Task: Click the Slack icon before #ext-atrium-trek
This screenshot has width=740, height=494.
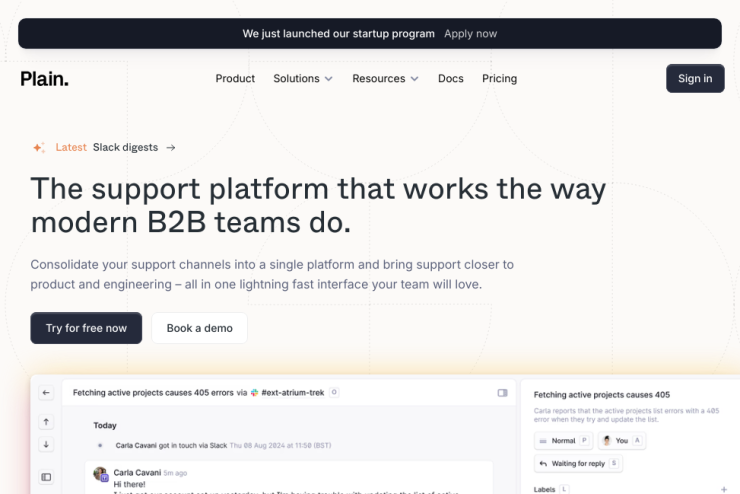Action: 254,393
